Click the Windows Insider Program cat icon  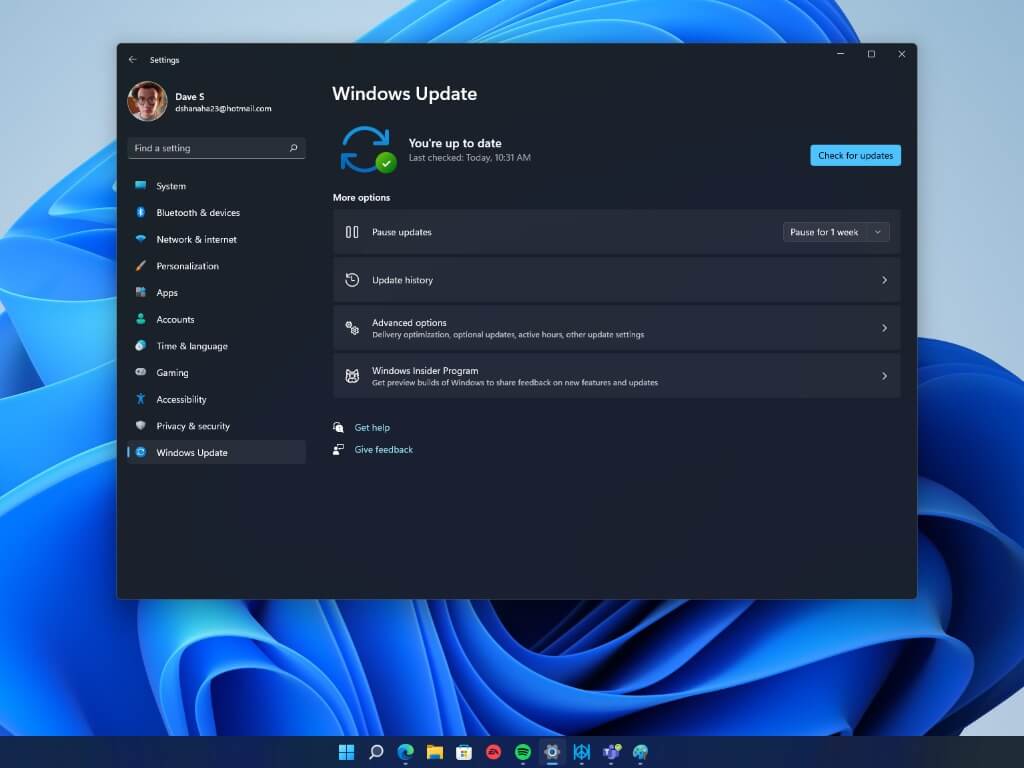coord(352,376)
